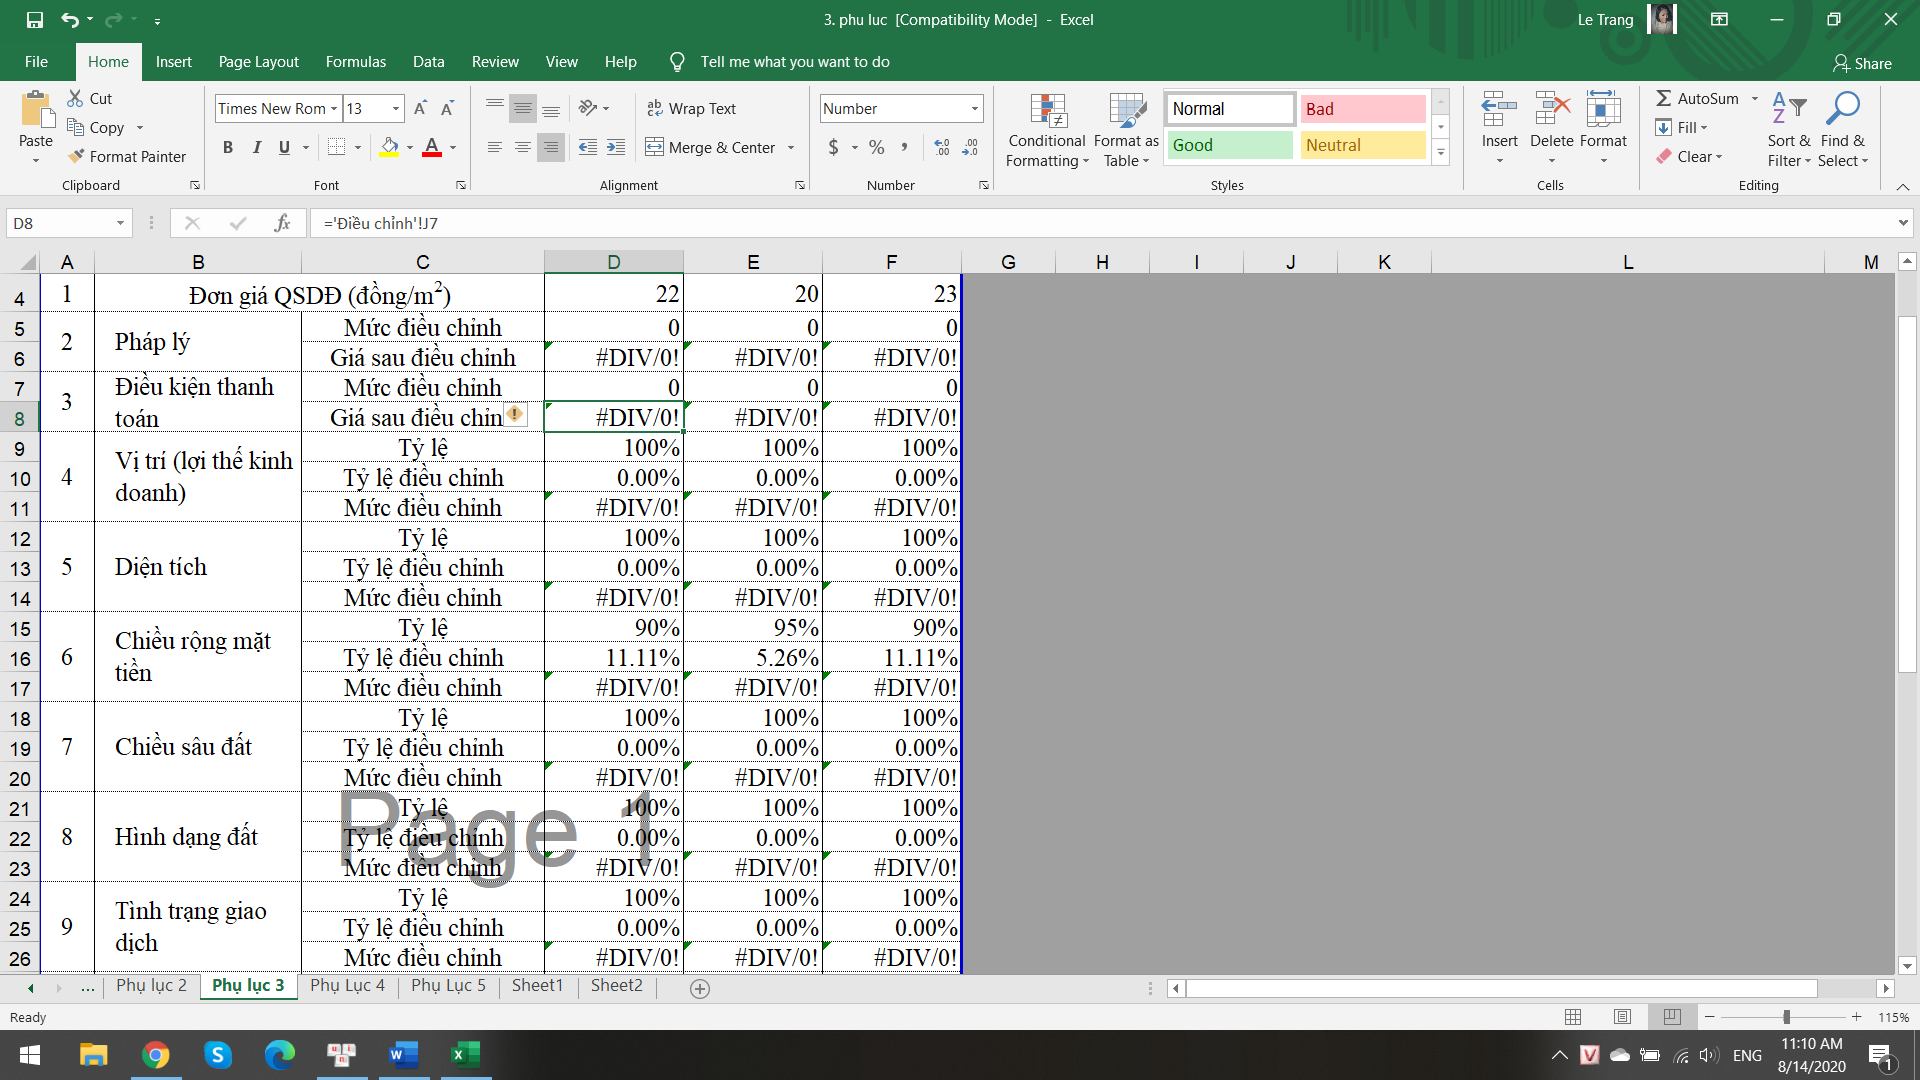Click the zoom slider handle
1920x1080 pixels.
click(x=1786, y=1017)
